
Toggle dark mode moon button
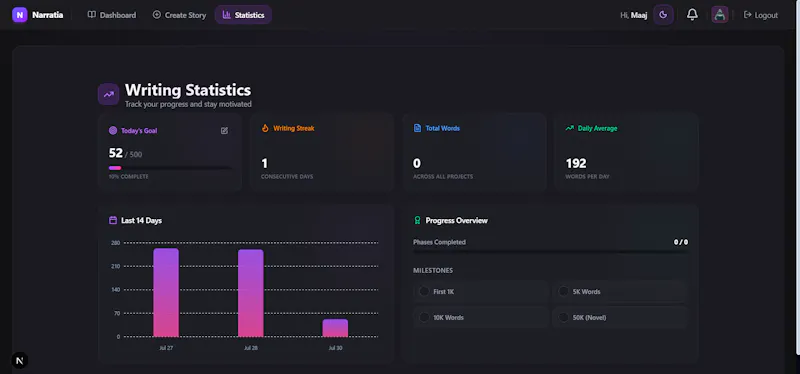(663, 15)
